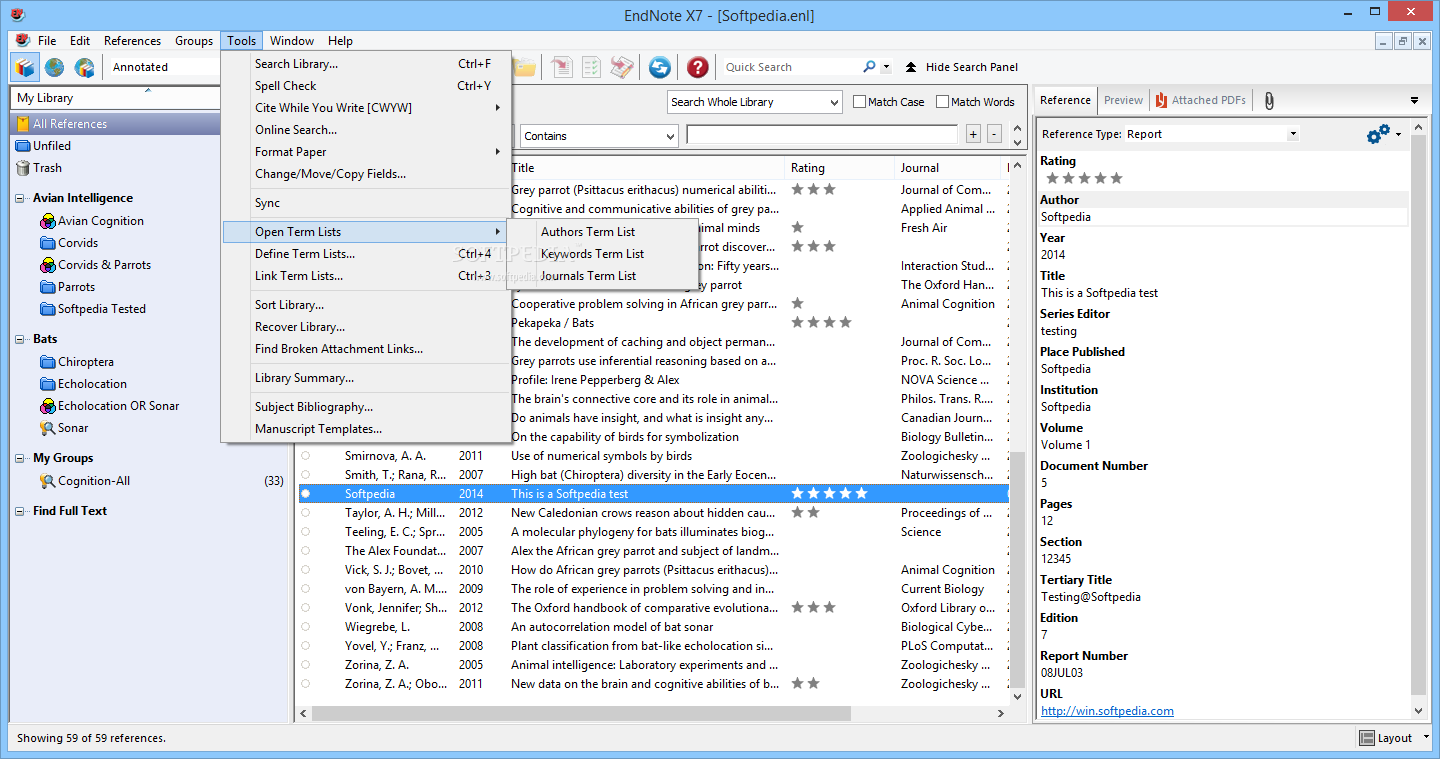Click the All References group icon
Viewport: 1440px width, 759px height.
[x=23, y=124]
